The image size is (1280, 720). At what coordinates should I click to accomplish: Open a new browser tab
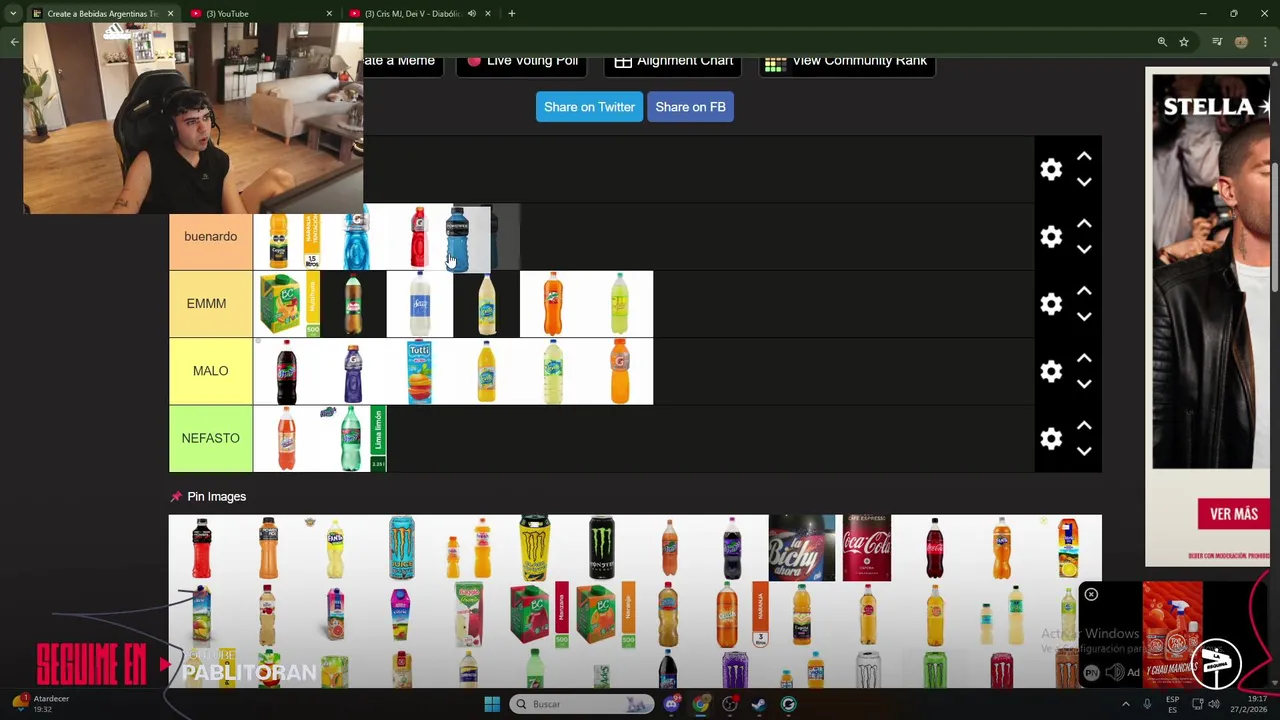click(511, 14)
